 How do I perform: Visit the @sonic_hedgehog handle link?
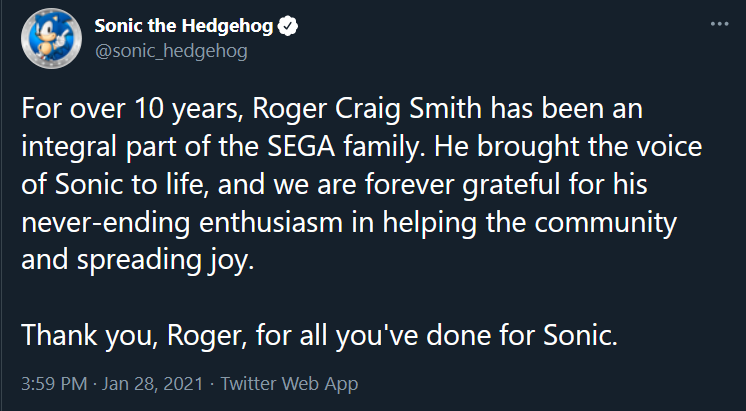(x=170, y=50)
